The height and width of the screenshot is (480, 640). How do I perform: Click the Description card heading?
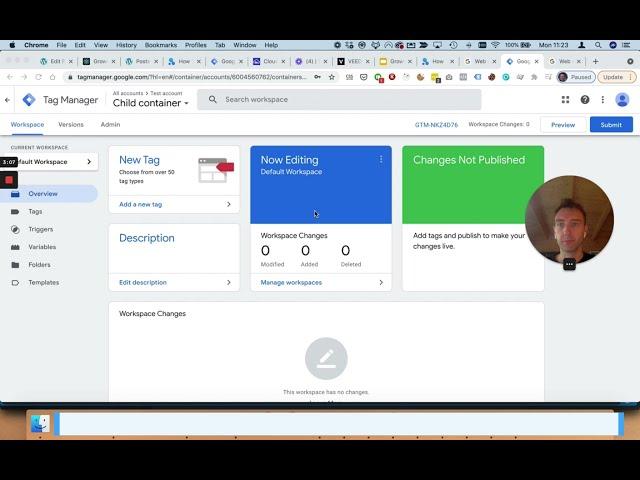[147, 238]
